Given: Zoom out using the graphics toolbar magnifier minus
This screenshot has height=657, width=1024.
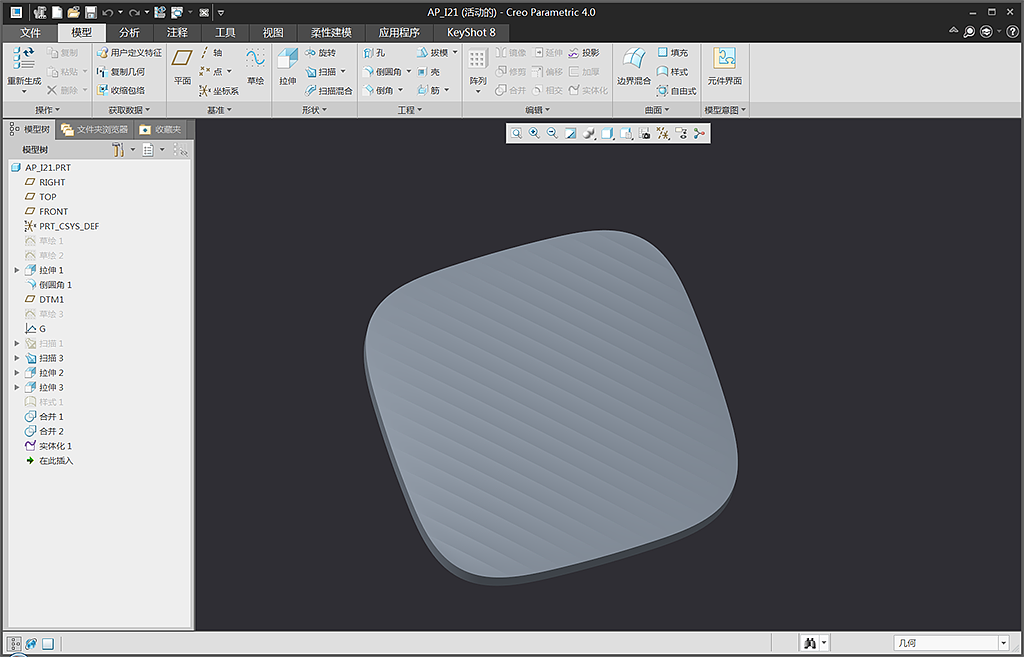Looking at the screenshot, I should pos(552,133).
